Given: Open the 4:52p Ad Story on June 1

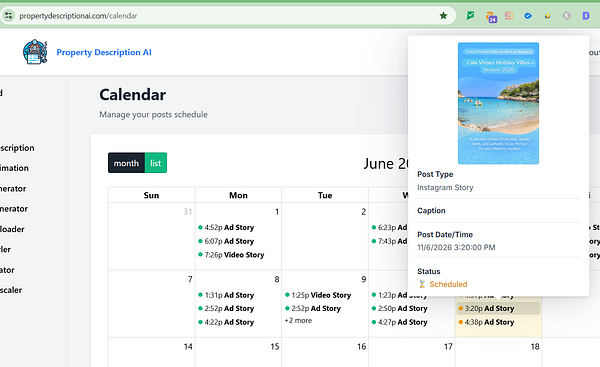Looking at the screenshot, I should (x=226, y=227).
